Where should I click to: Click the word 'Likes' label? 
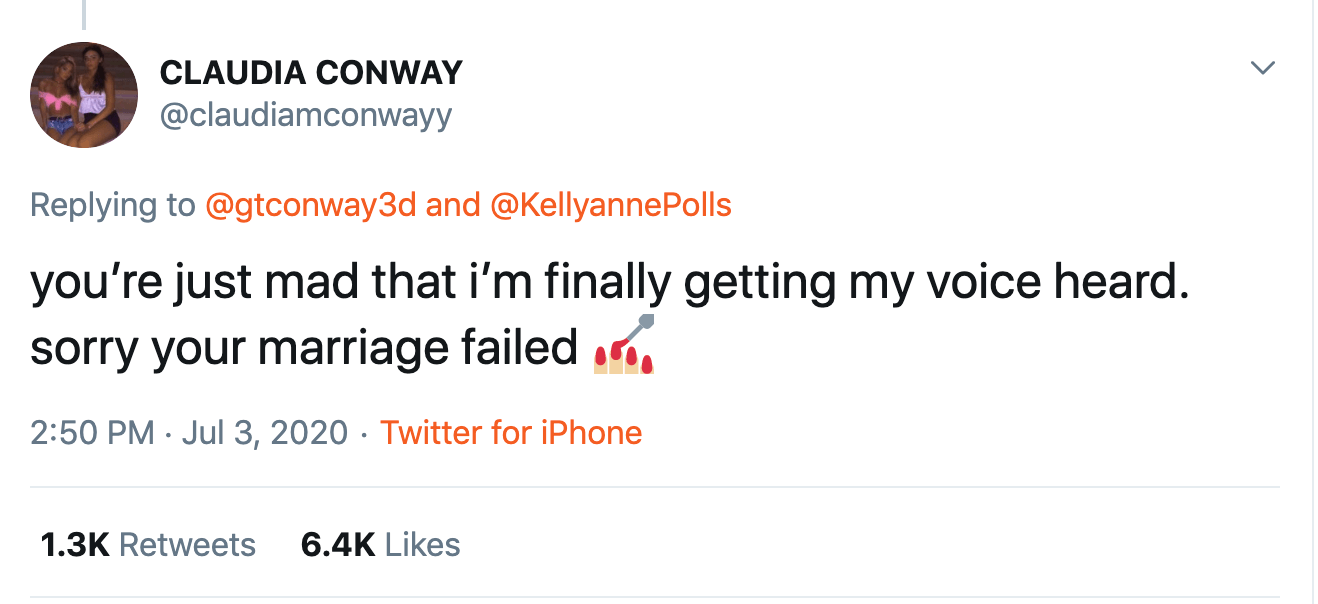click(422, 545)
